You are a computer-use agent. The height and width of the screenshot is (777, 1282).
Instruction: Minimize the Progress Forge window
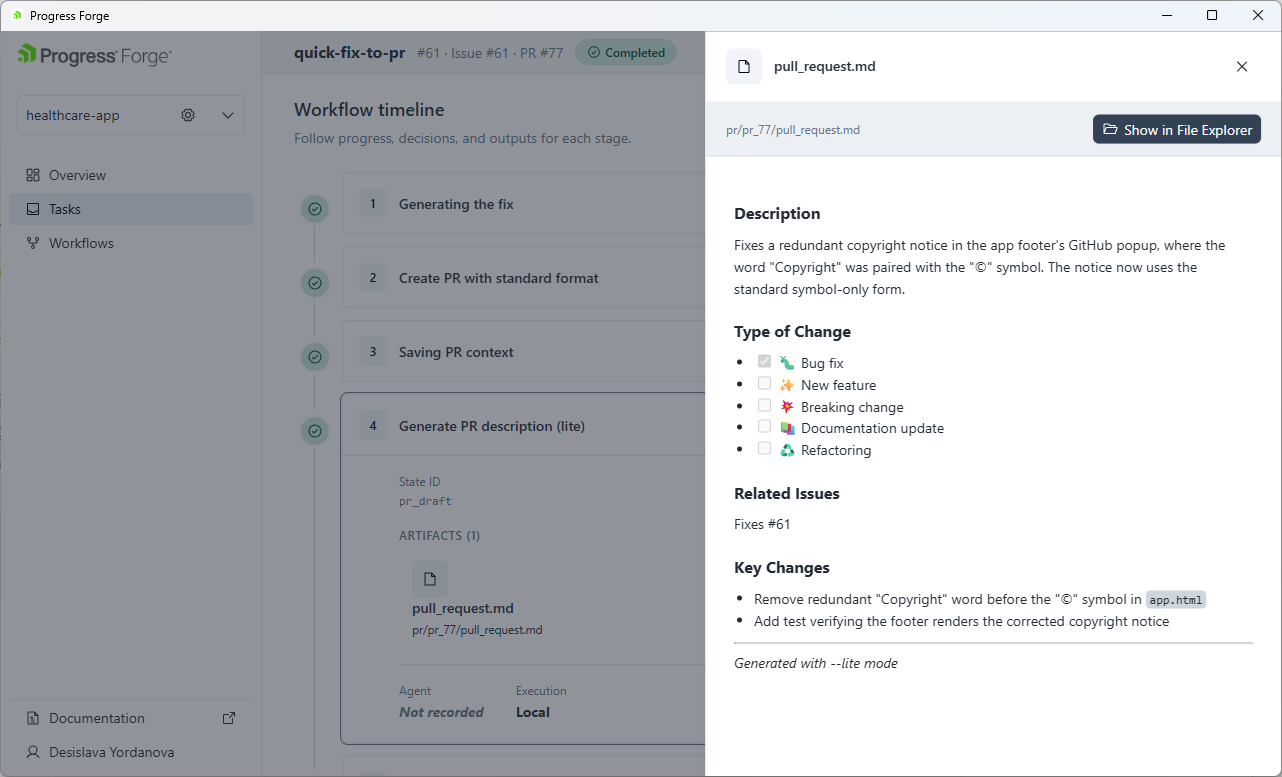pos(1166,15)
